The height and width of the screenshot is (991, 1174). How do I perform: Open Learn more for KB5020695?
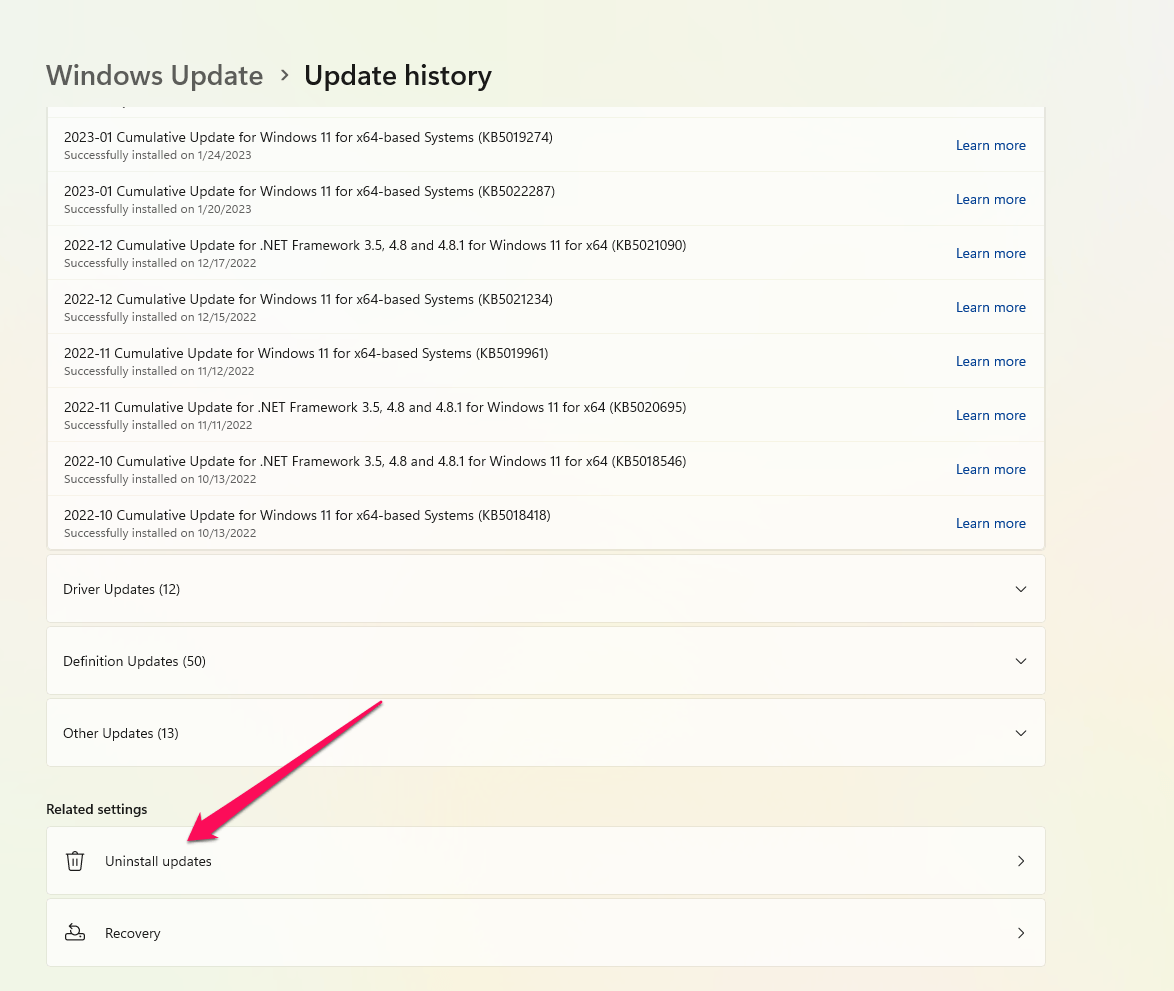pos(991,415)
